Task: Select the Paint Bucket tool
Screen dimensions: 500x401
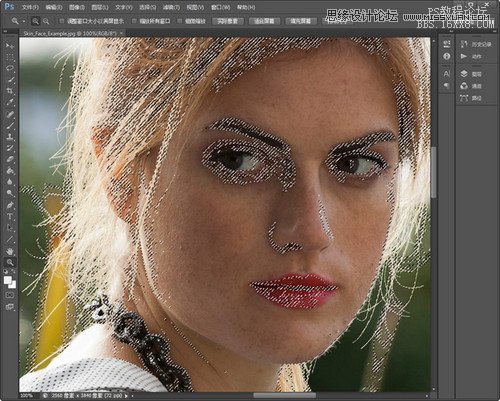Action: tap(10, 171)
